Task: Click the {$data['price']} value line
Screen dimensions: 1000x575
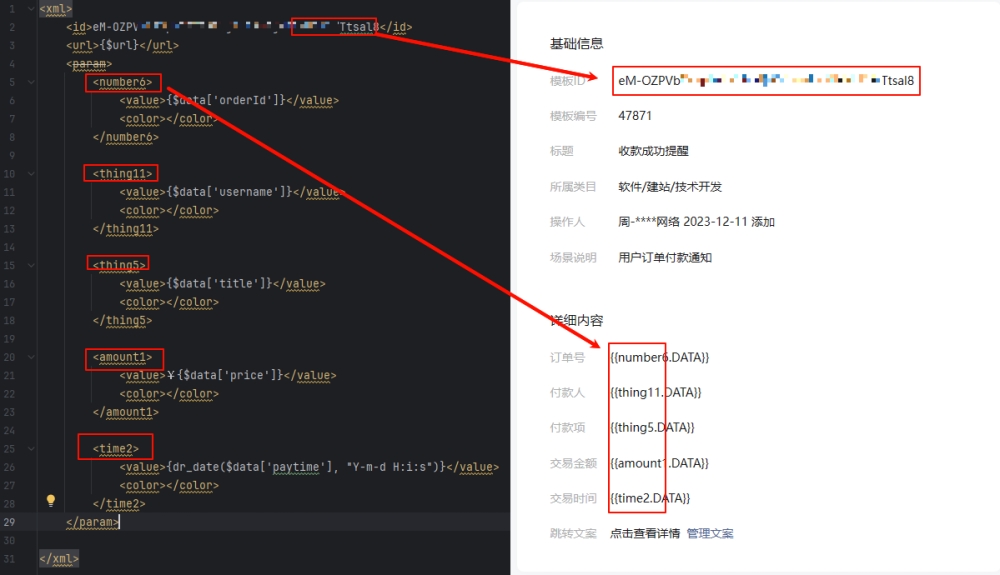Action: [228, 375]
